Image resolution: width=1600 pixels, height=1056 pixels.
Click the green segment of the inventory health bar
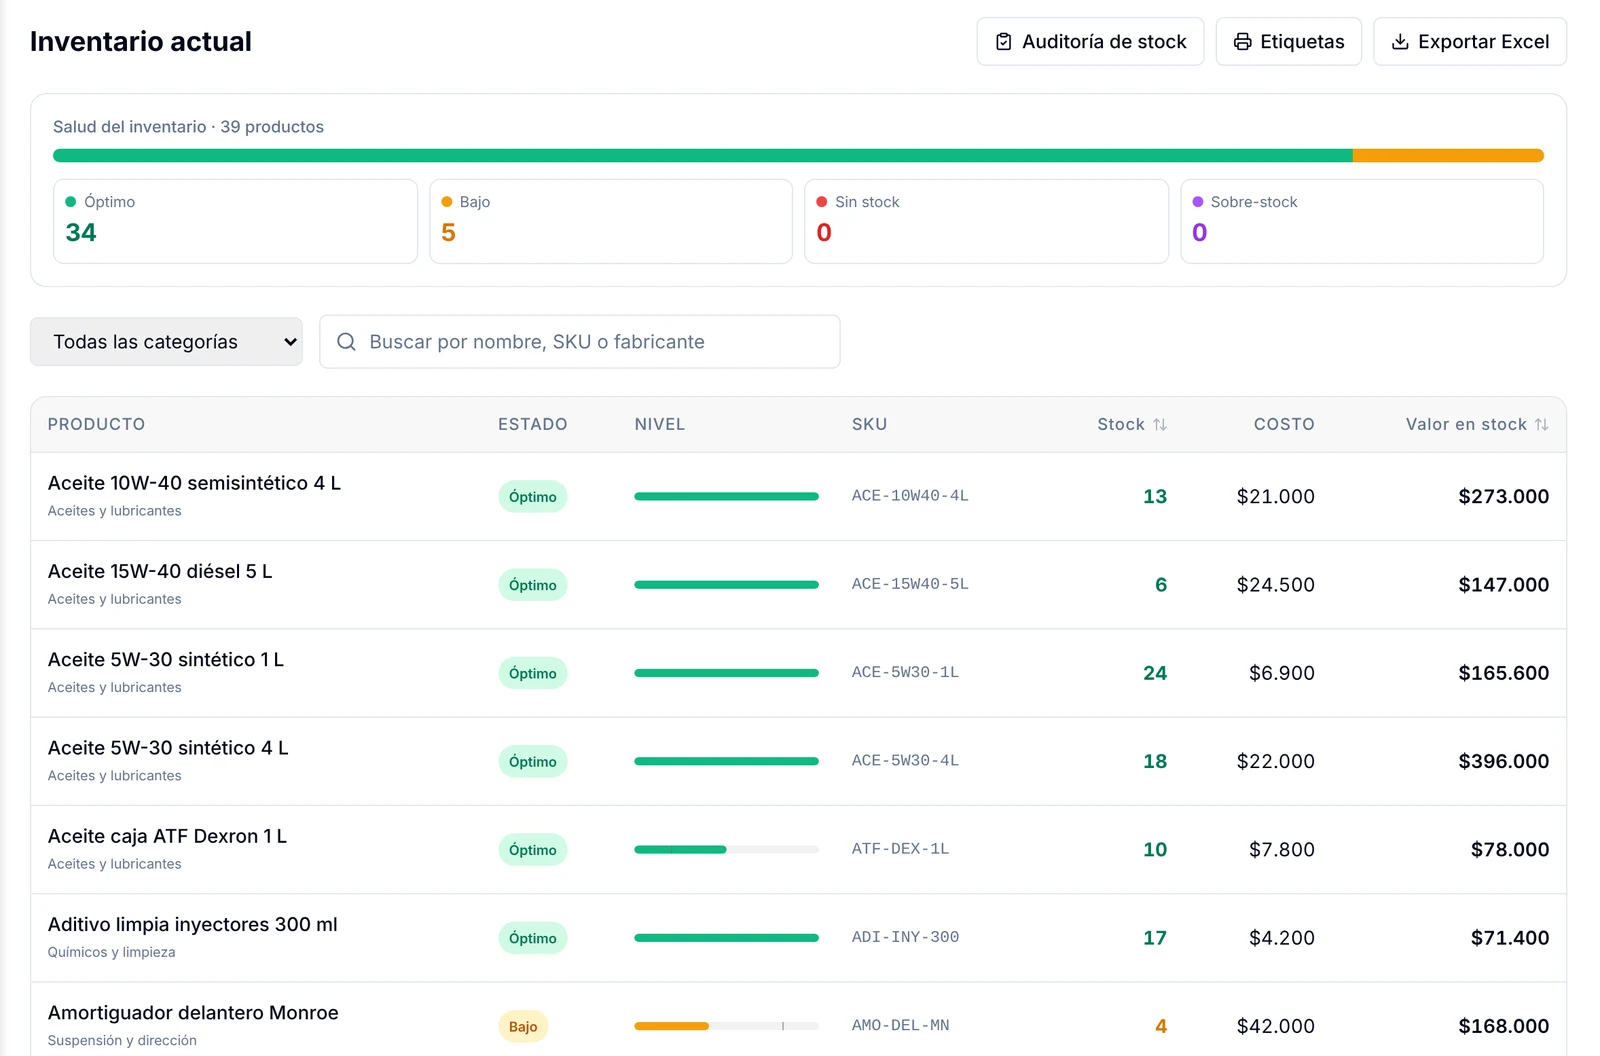click(703, 156)
